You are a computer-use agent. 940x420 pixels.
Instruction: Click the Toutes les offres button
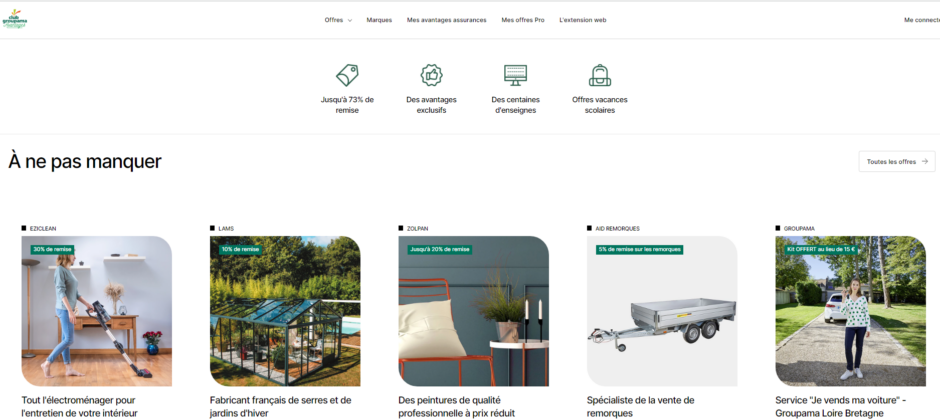897,161
